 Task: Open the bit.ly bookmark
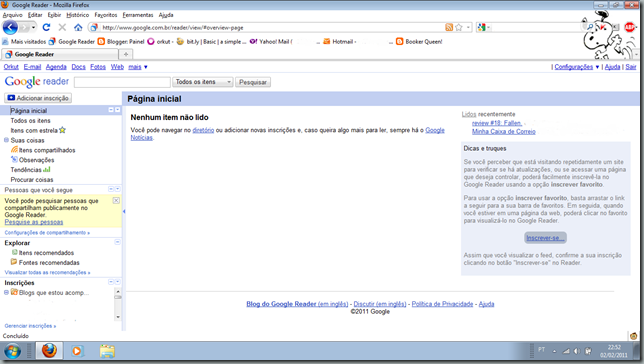[x=212, y=41]
